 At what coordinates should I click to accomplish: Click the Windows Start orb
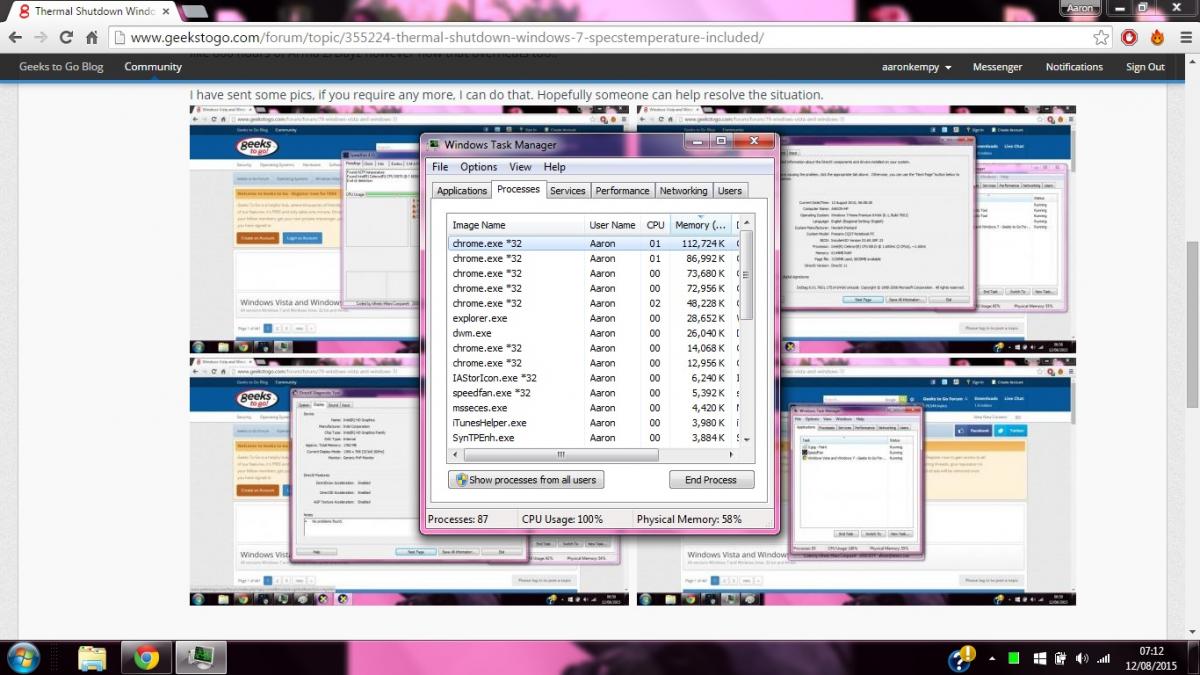coord(23,657)
